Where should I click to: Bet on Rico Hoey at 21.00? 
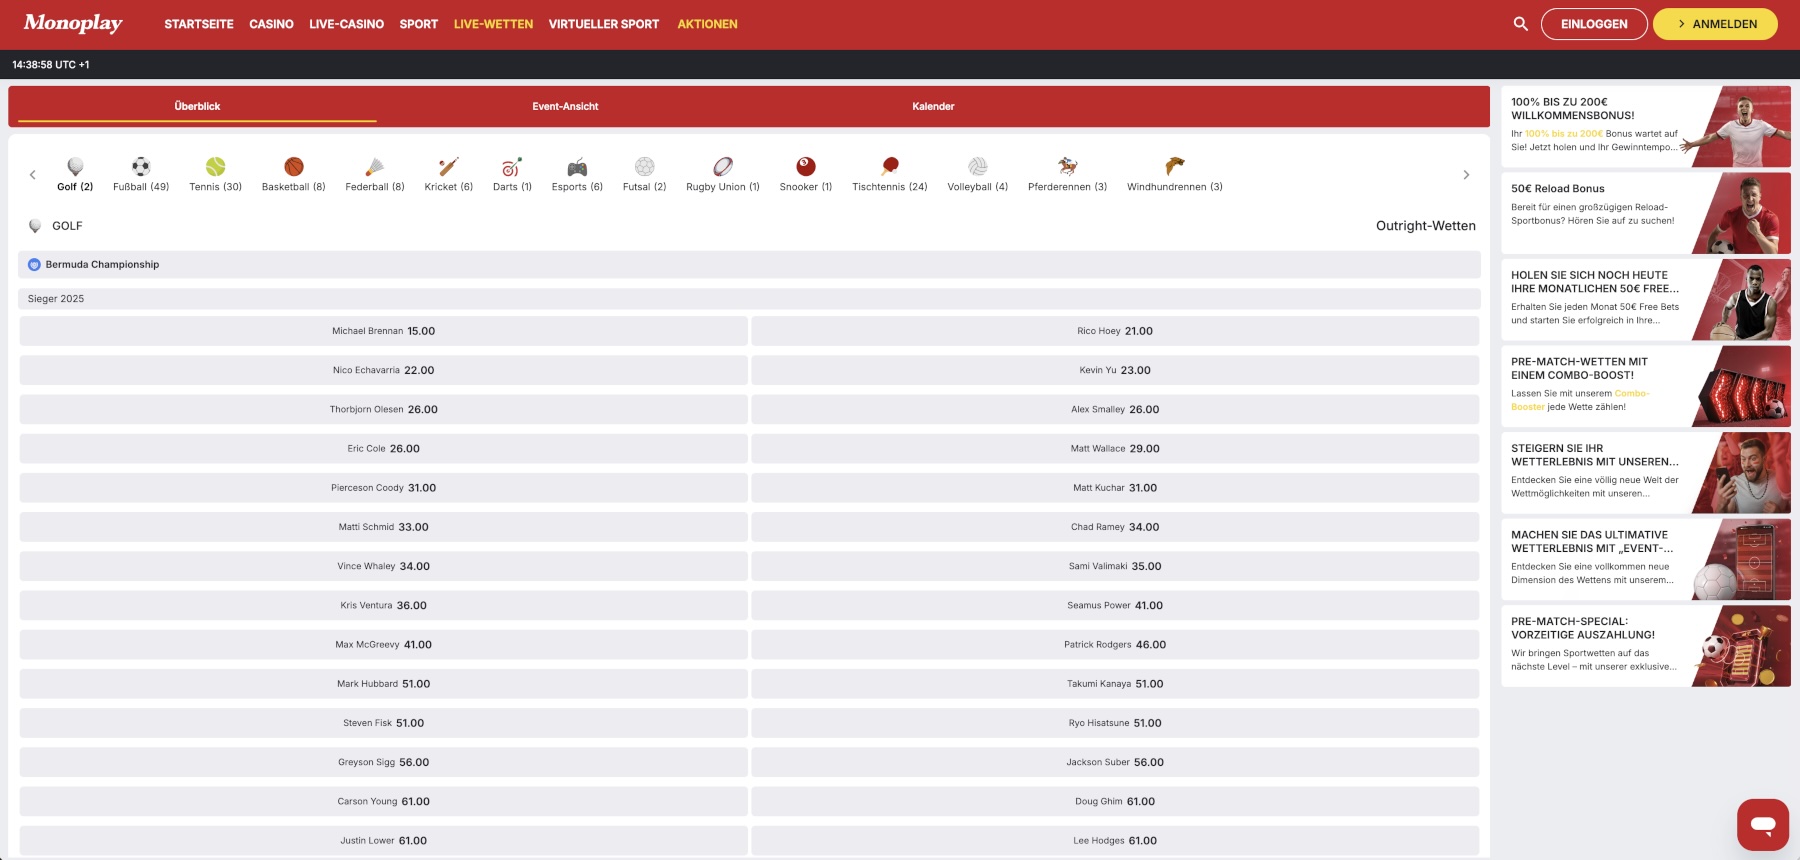(1115, 331)
